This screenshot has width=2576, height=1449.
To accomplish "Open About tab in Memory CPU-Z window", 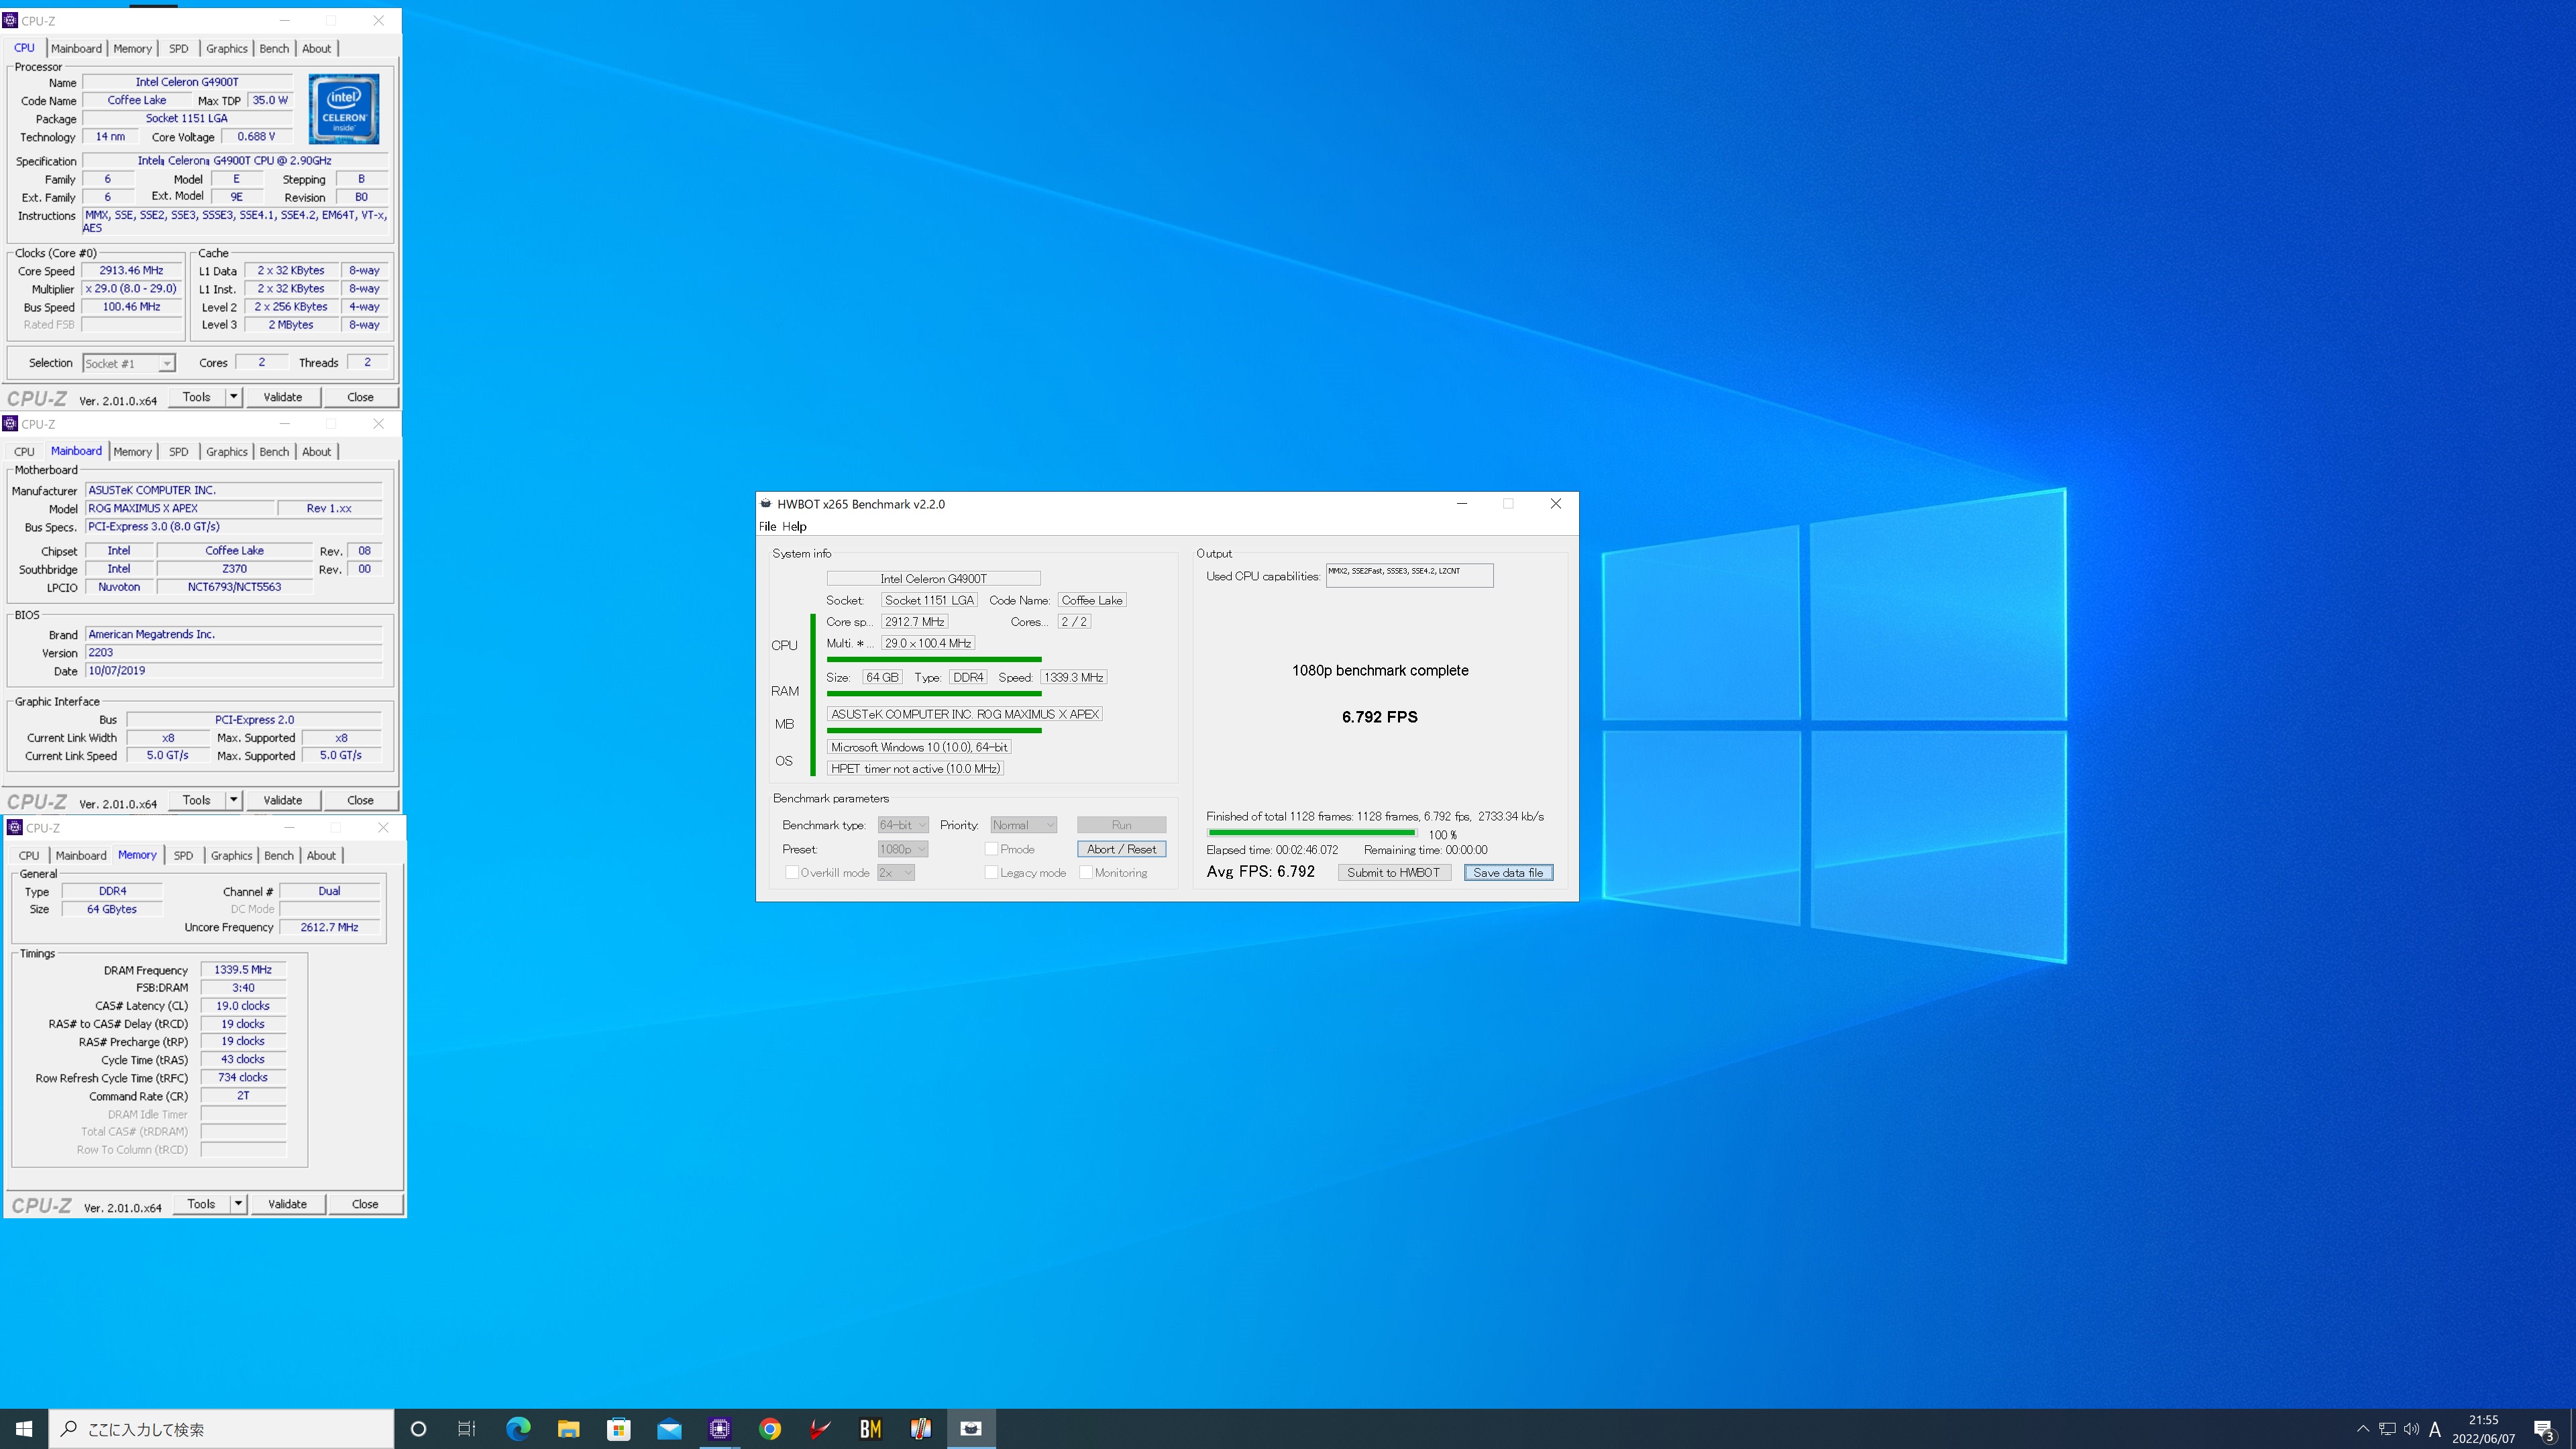I will click(321, 856).
